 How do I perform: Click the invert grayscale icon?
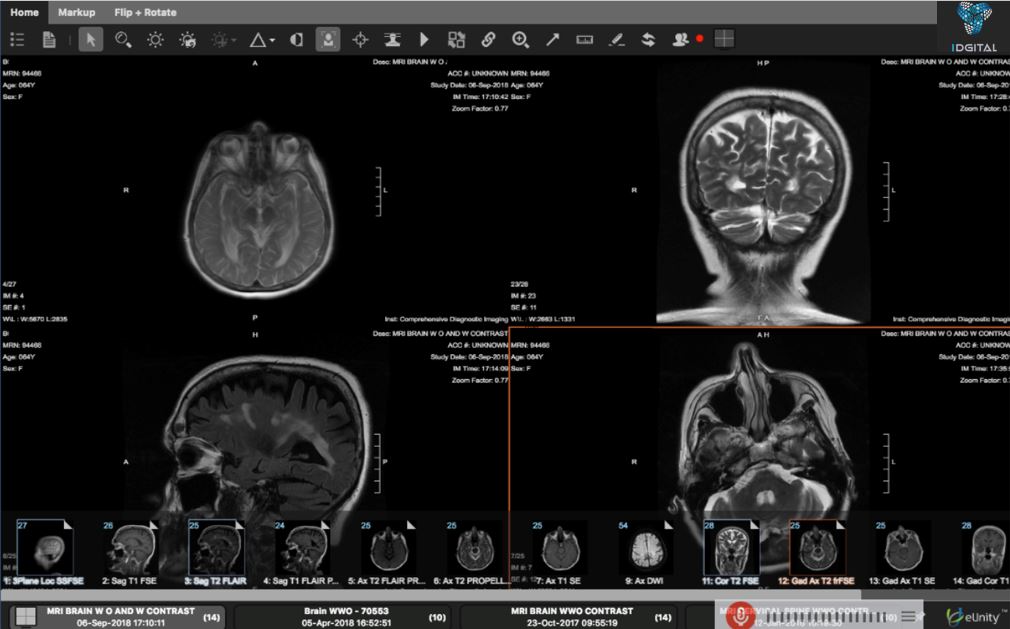pyautogui.click(x=296, y=40)
